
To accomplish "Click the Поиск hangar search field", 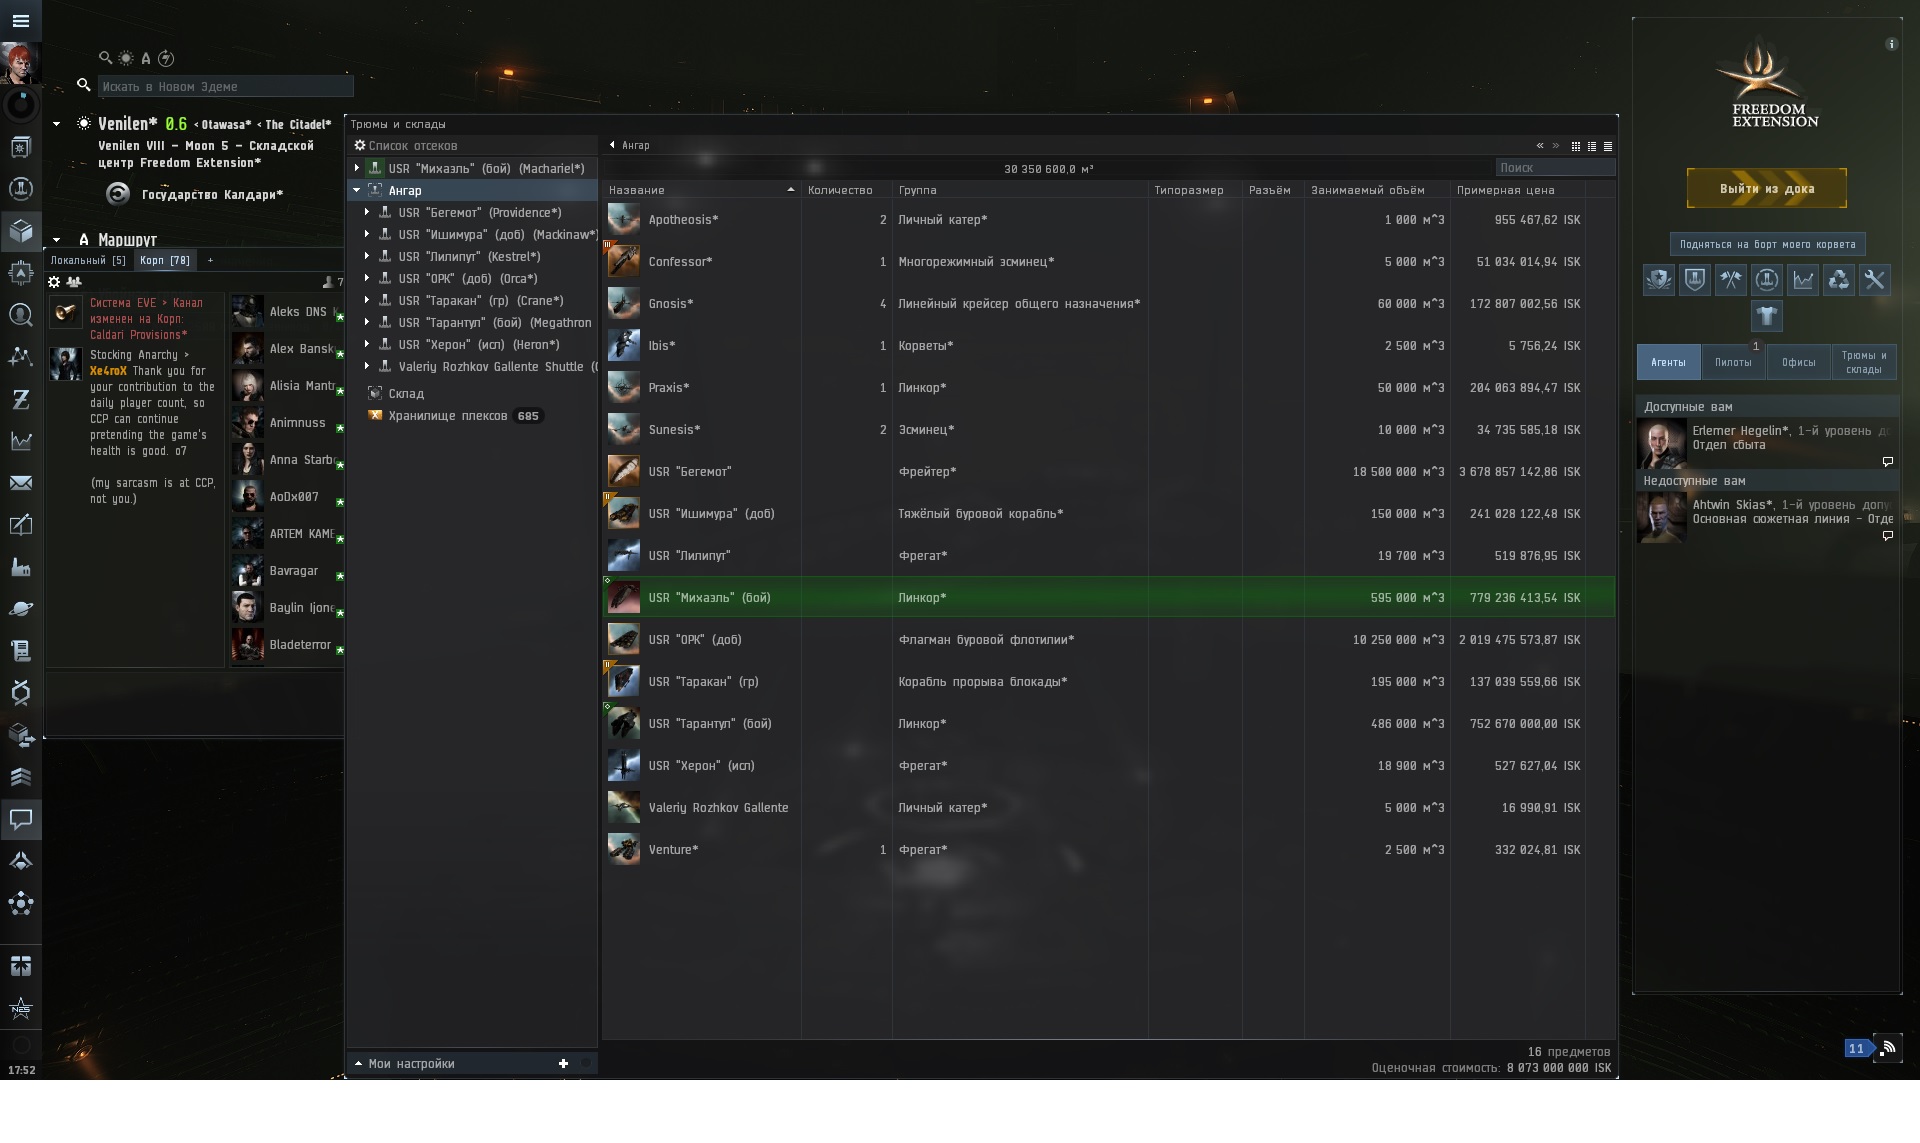I will (1554, 168).
